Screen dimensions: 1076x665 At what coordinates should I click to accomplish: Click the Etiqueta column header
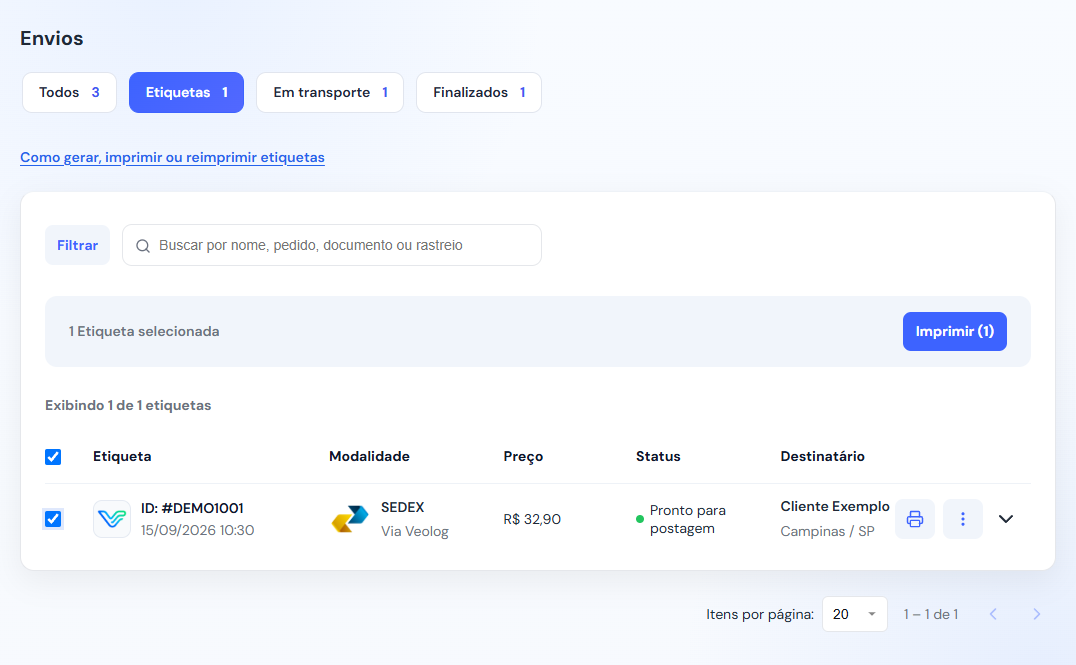[122, 456]
